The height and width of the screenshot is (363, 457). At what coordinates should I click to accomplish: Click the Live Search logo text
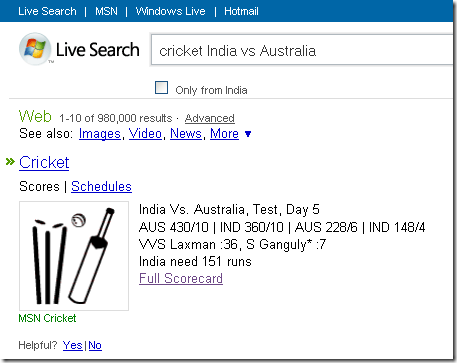click(98, 50)
